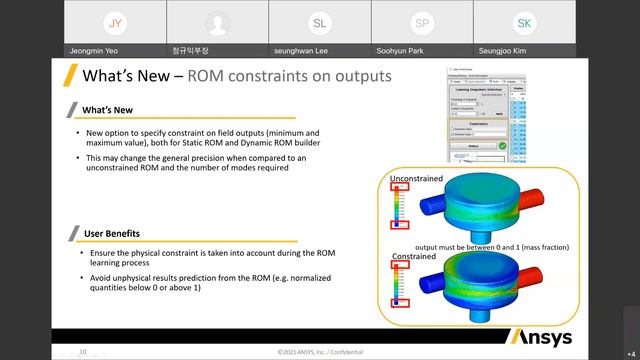Select the "seunghwan Lee" name label
Image resolution: width=640 pixels, height=360 pixels.
(301, 51)
